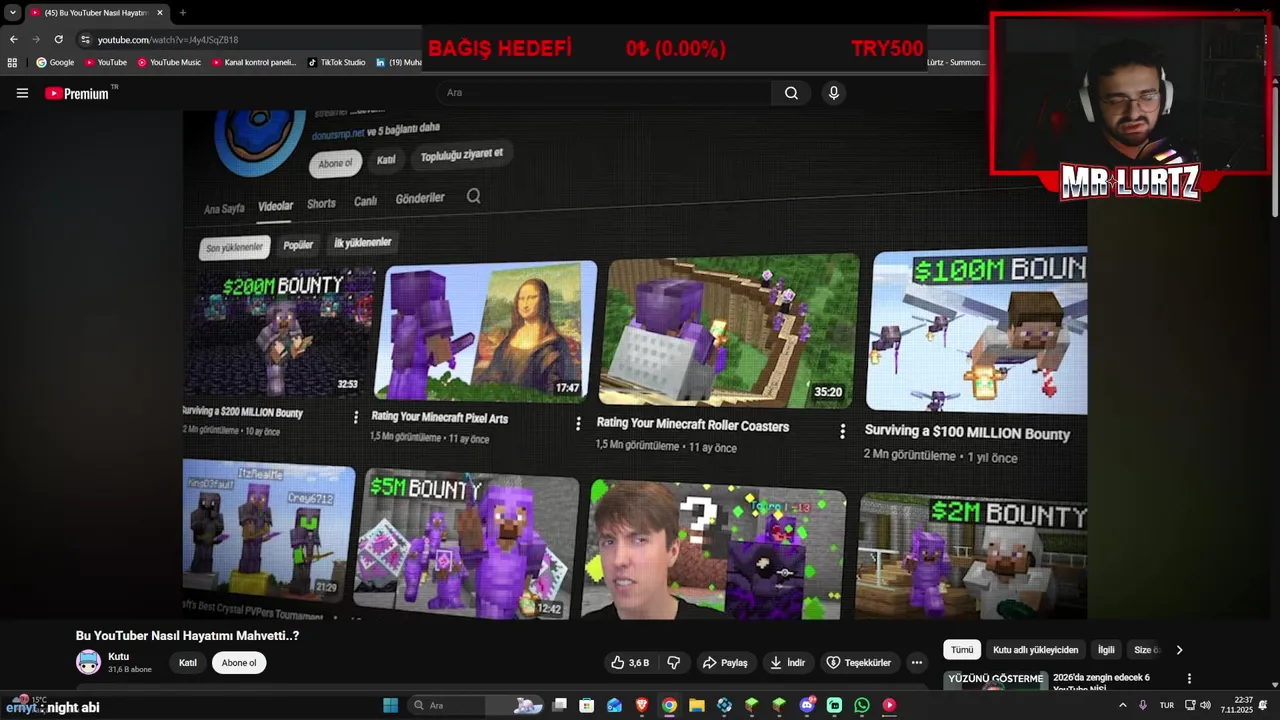Select the partially visible Size chip
1280x720 pixels.
pos(1146,650)
